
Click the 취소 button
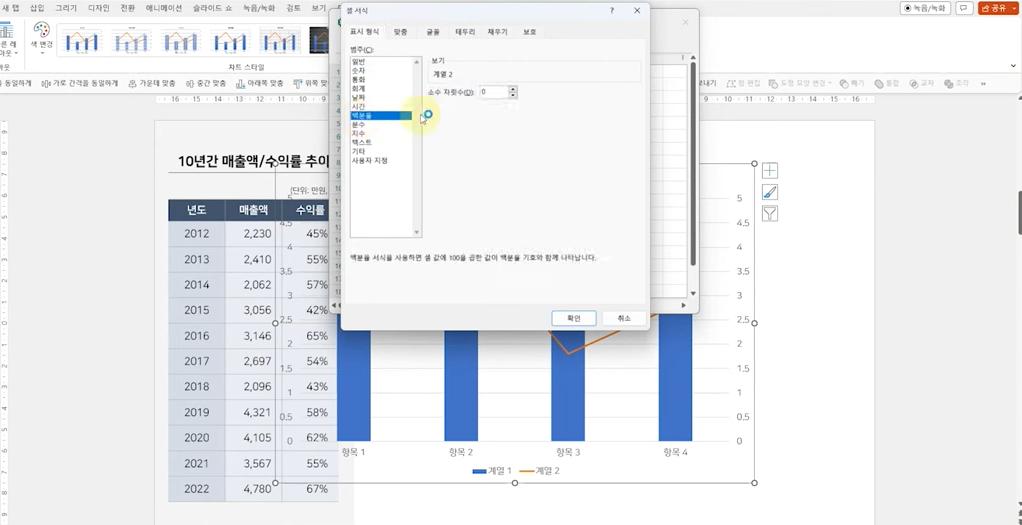[x=624, y=318]
